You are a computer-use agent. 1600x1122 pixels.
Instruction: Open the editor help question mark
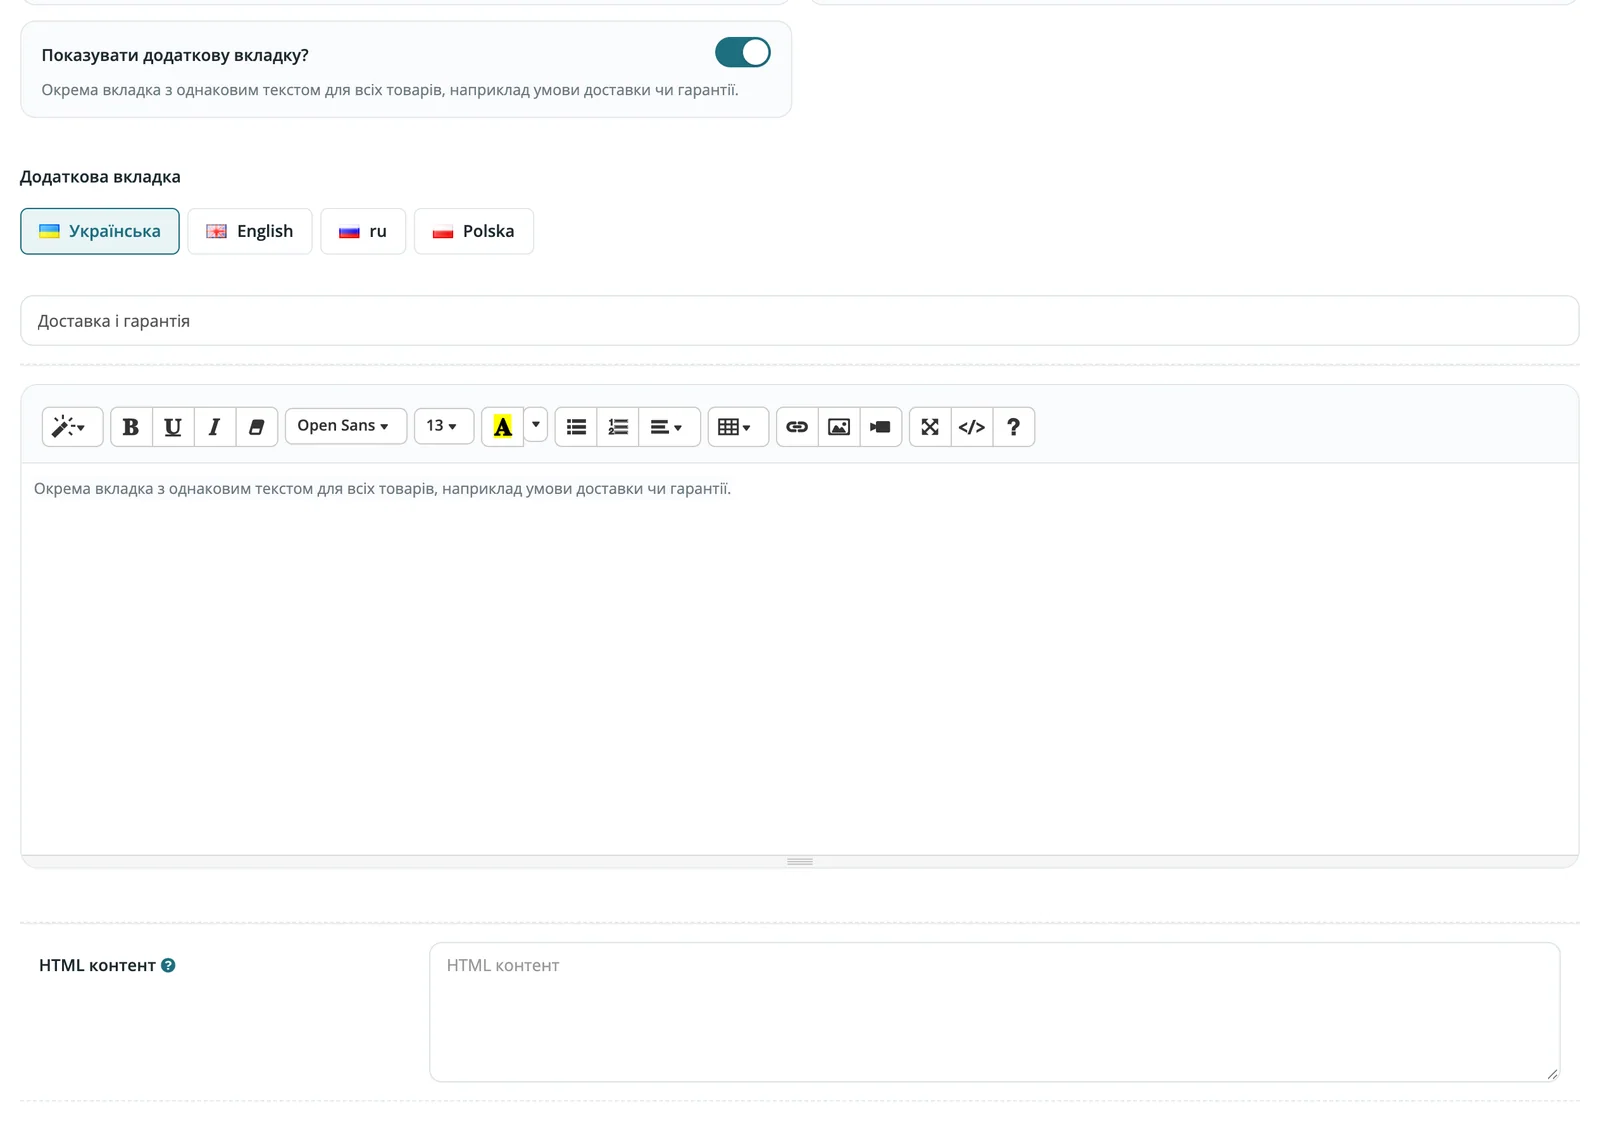point(1014,427)
